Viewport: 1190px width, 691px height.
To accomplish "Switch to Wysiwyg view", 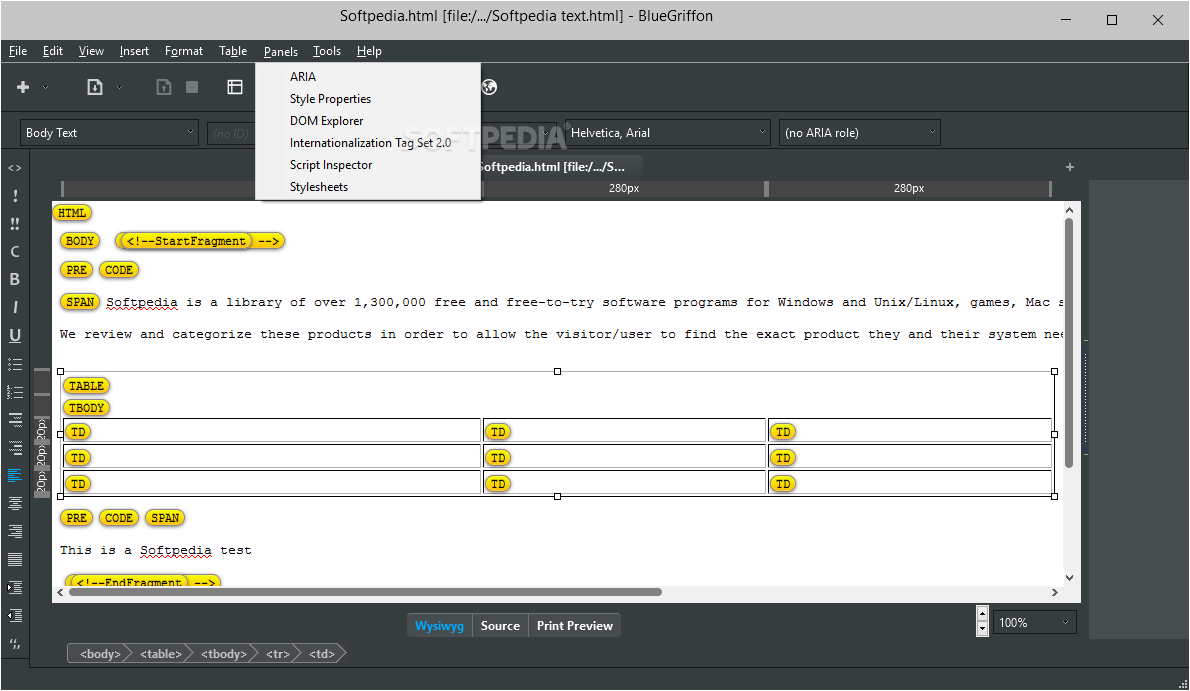I will point(439,626).
